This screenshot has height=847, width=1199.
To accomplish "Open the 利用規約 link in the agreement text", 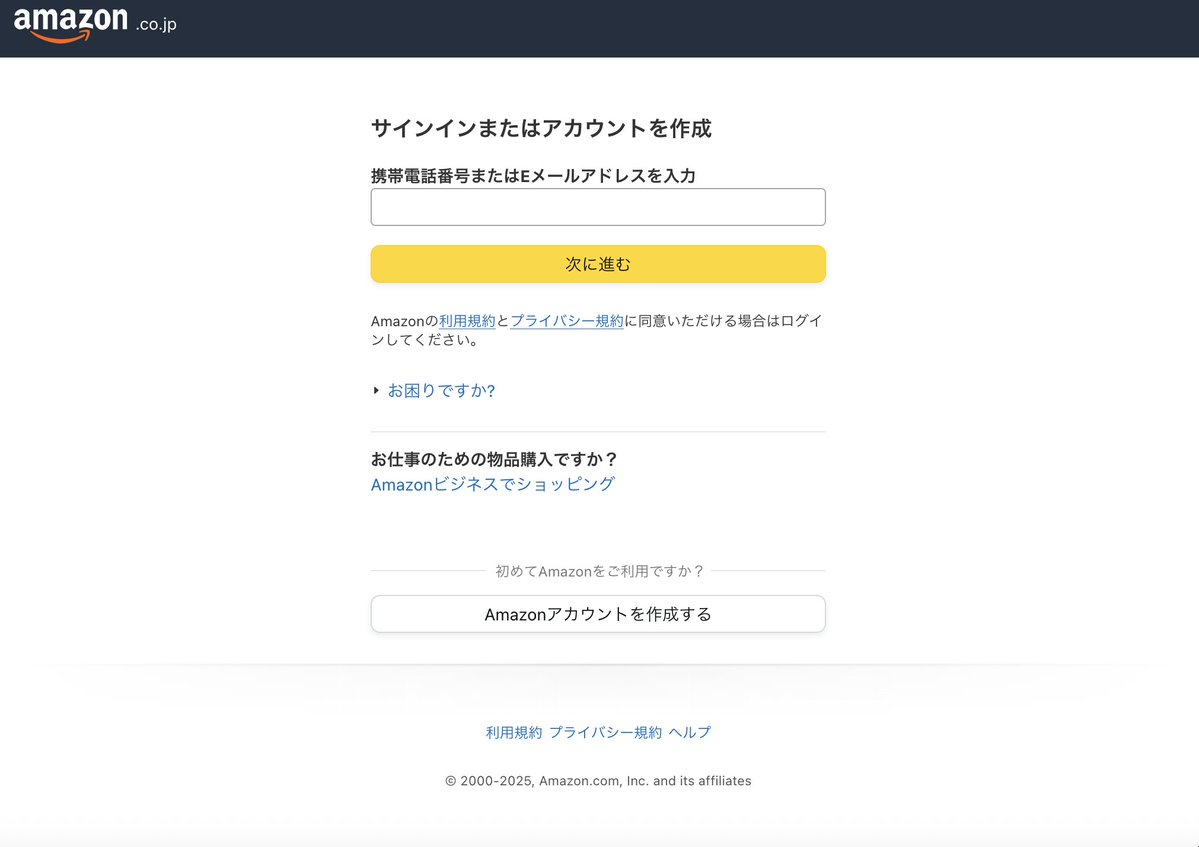I will tap(467, 321).
